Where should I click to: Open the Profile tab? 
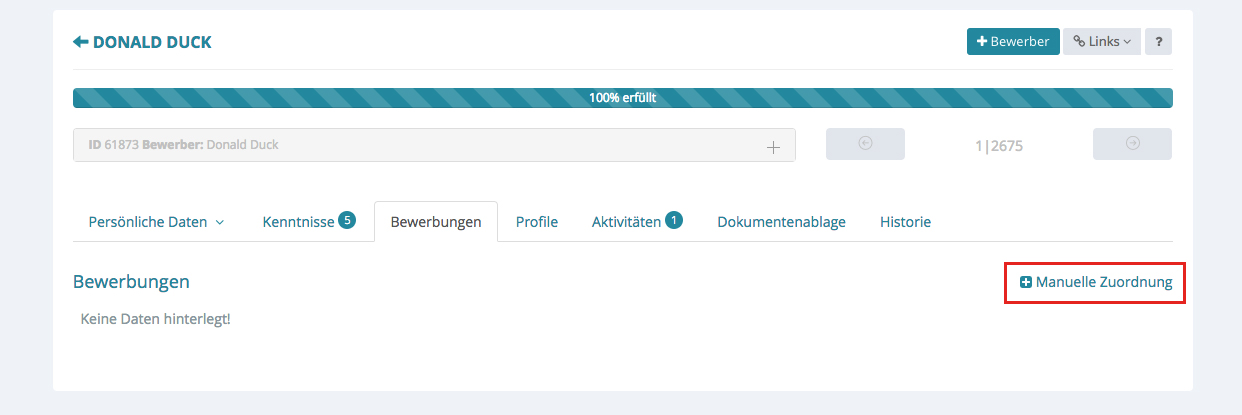coord(536,222)
